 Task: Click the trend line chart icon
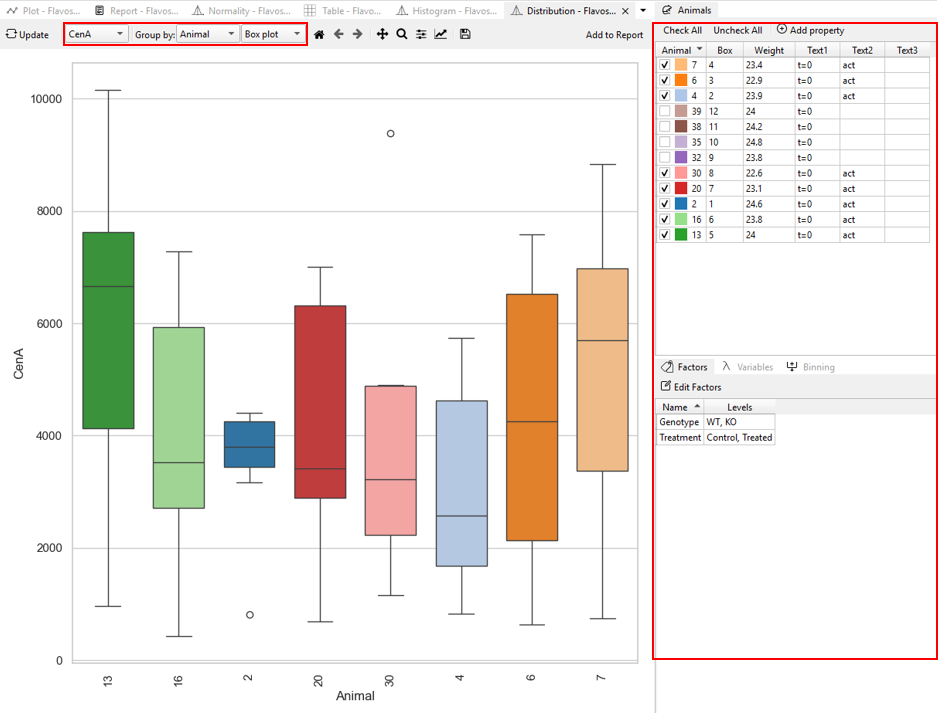(x=441, y=33)
